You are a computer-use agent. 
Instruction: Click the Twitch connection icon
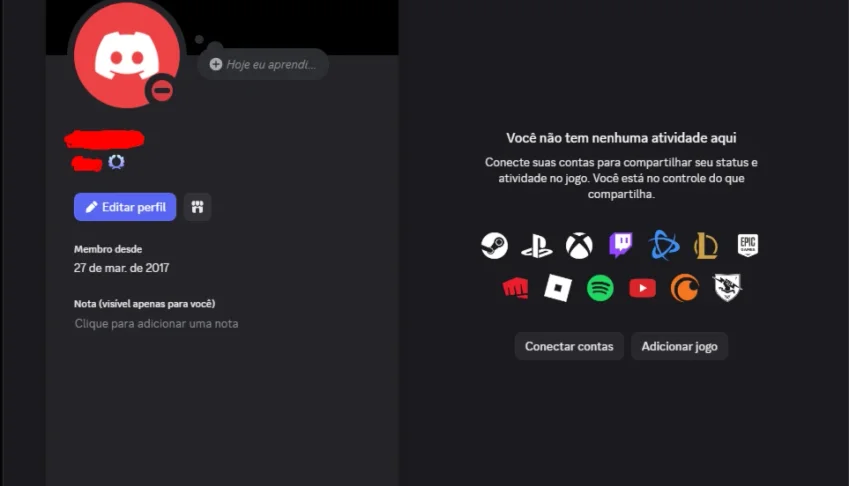621,245
